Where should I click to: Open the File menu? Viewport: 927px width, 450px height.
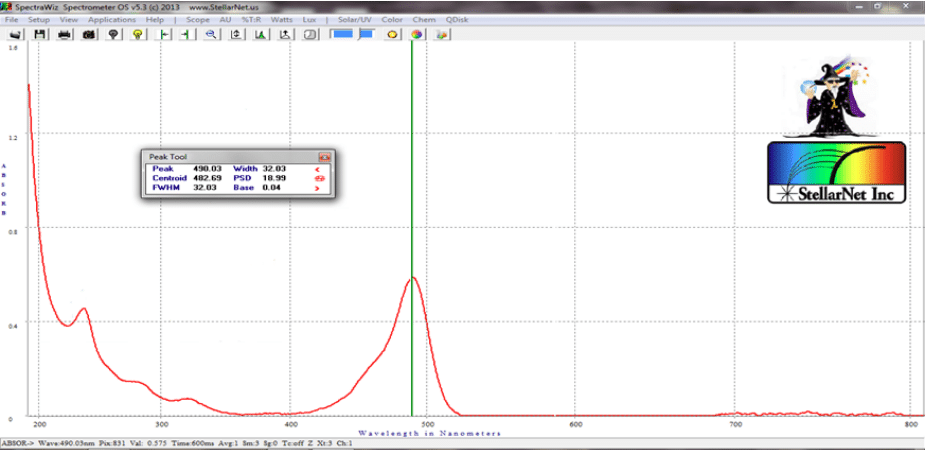[12, 20]
